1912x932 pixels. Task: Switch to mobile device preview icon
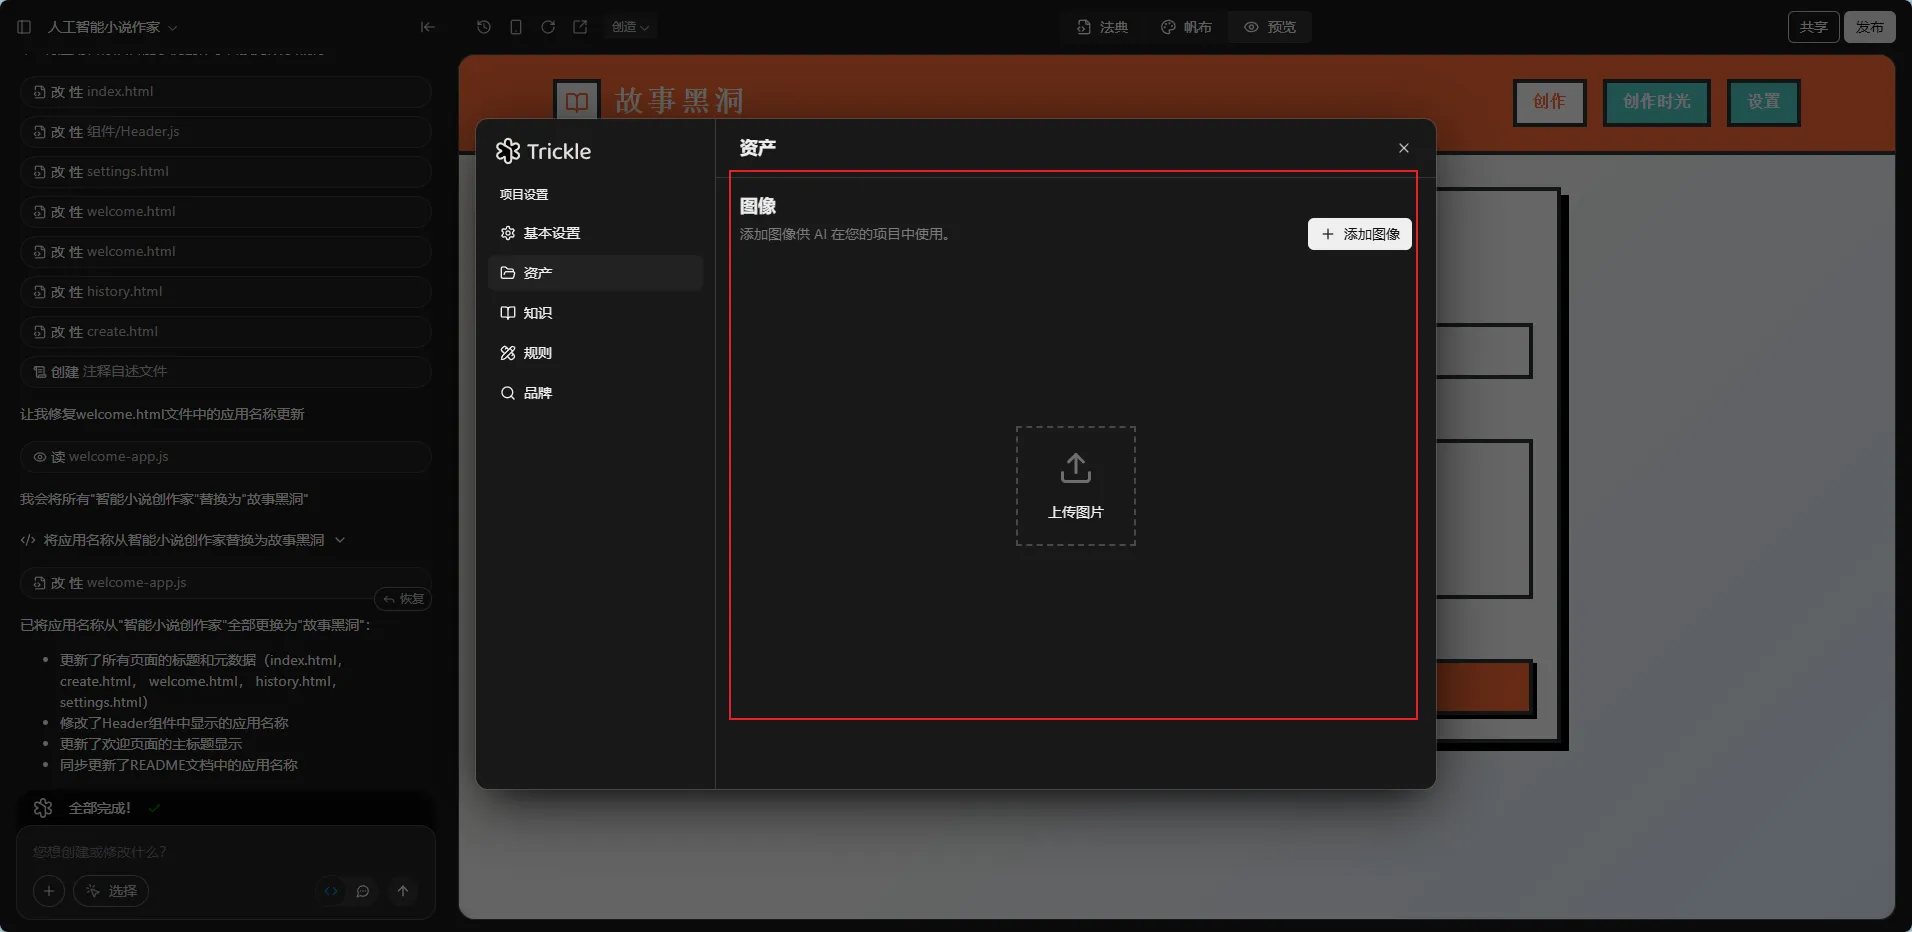pos(516,27)
